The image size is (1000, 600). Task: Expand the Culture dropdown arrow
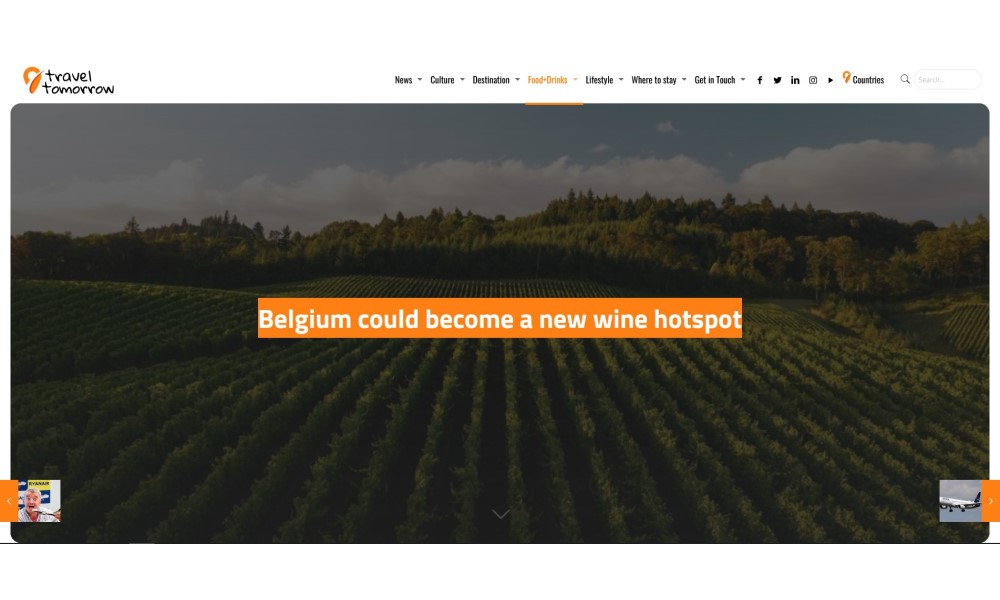[462, 80]
